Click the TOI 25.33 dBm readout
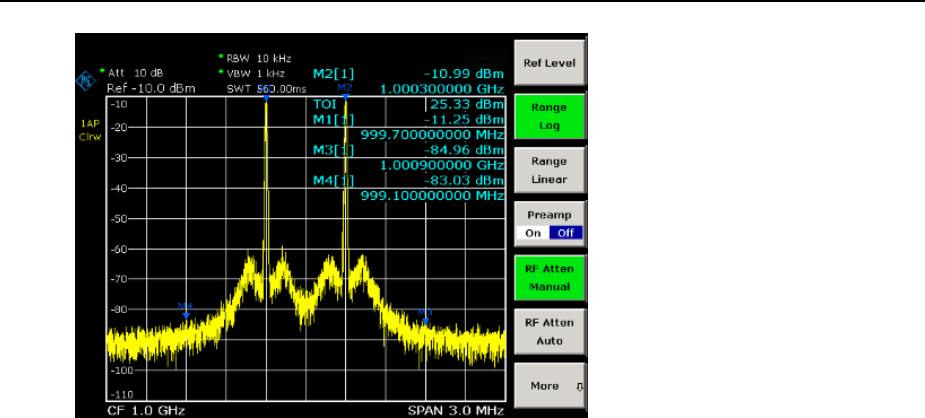 click(x=409, y=105)
